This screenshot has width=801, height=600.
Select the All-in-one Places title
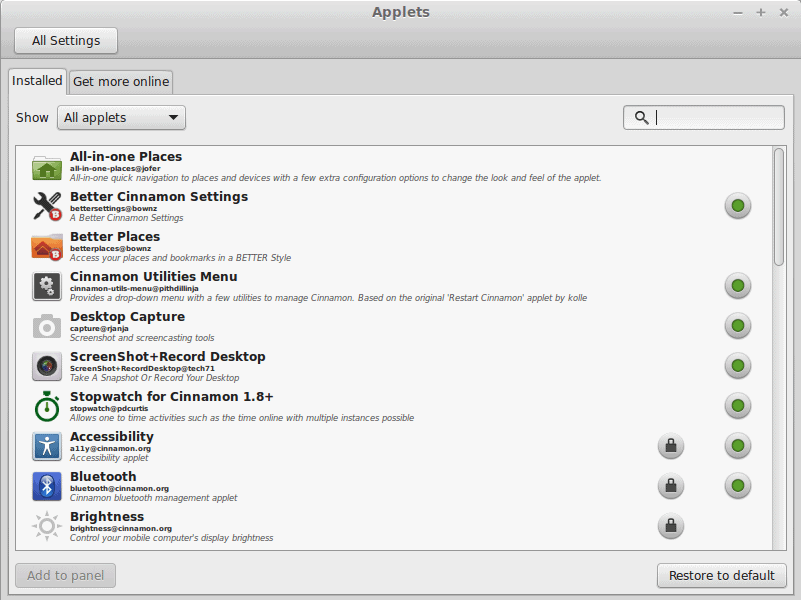click(126, 156)
